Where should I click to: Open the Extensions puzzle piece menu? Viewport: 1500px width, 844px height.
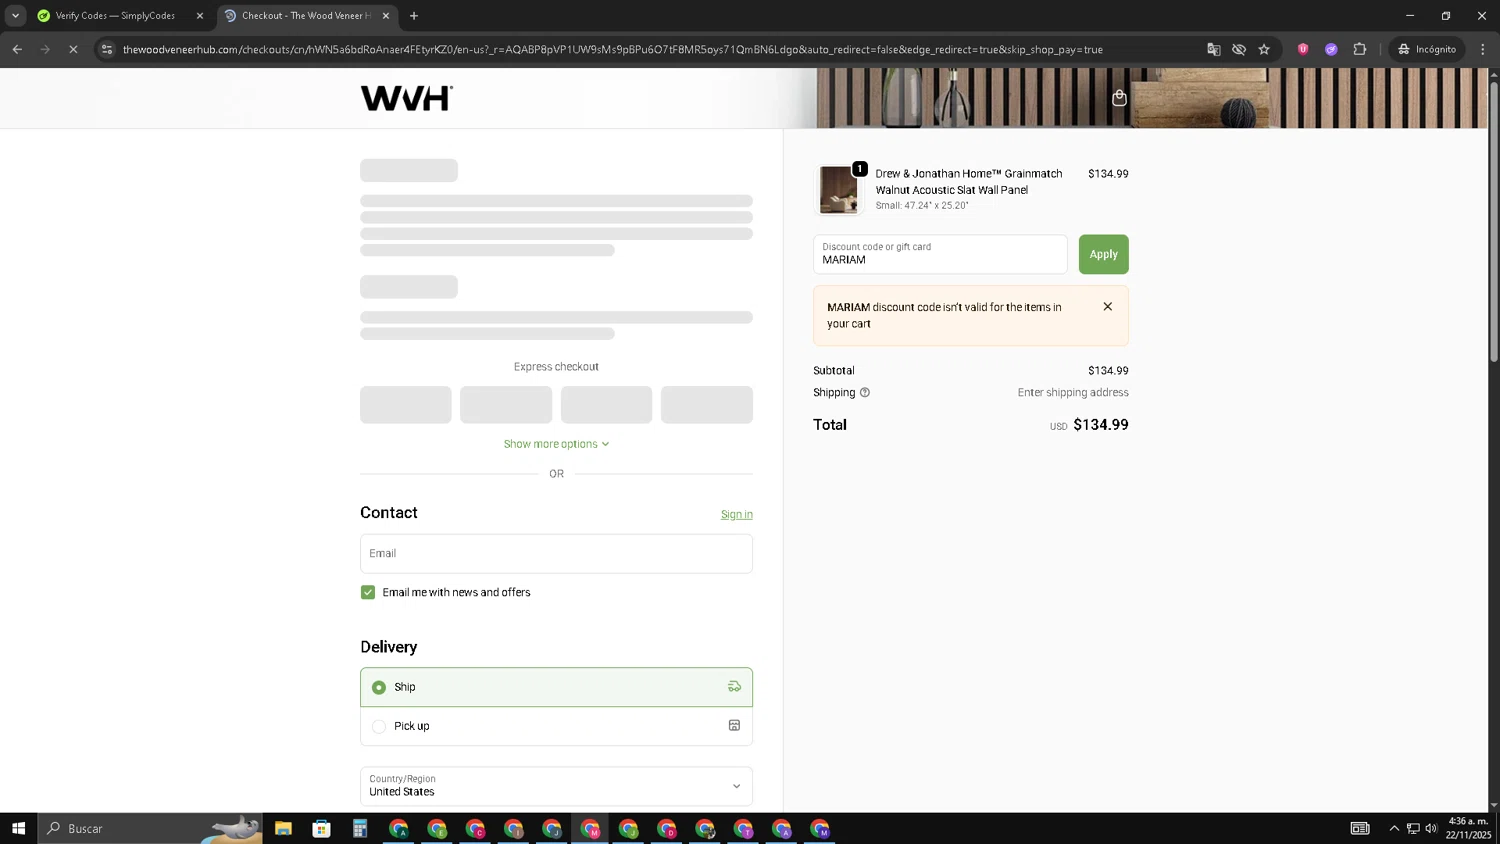[x=1360, y=49]
